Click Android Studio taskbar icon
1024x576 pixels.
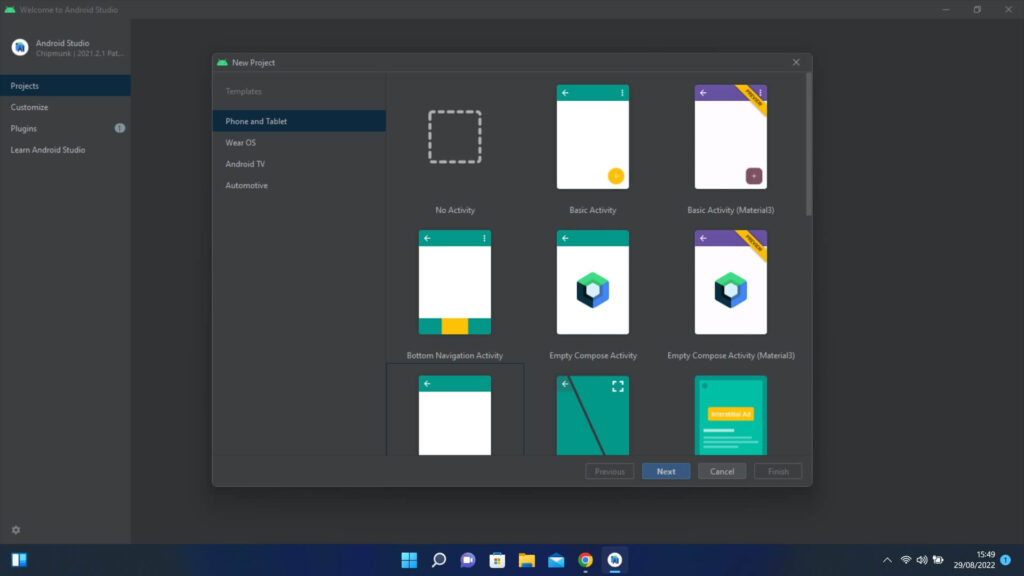(x=615, y=560)
